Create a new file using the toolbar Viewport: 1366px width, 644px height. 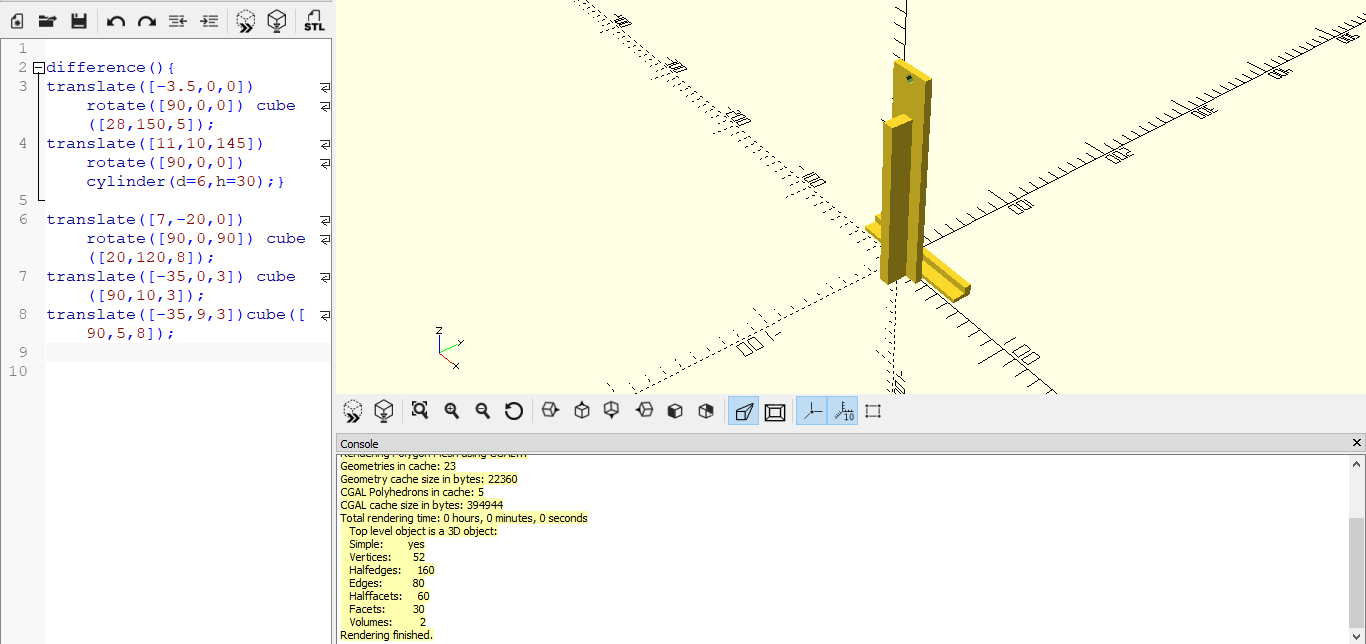coord(17,21)
